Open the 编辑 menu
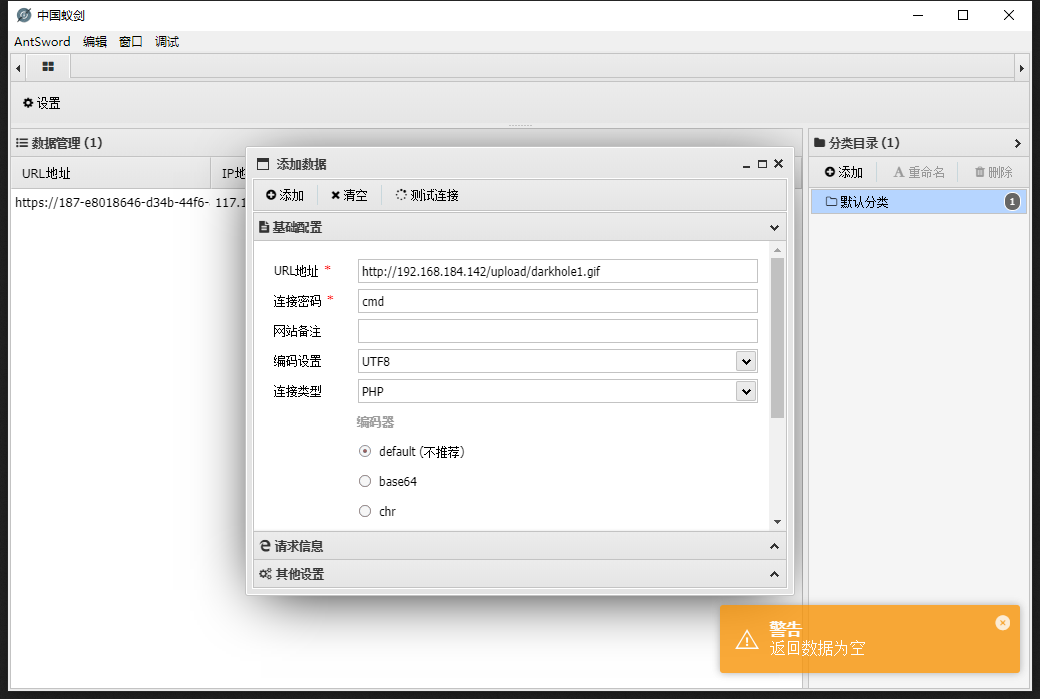The width and height of the screenshot is (1040, 699). 95,42
